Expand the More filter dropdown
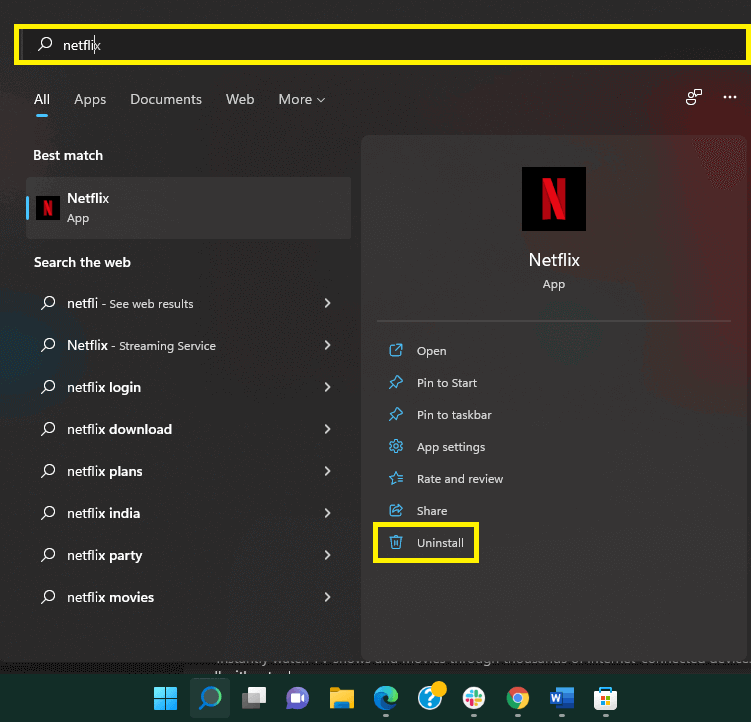Screen dimensions: 751x722 tap(301, 100)
